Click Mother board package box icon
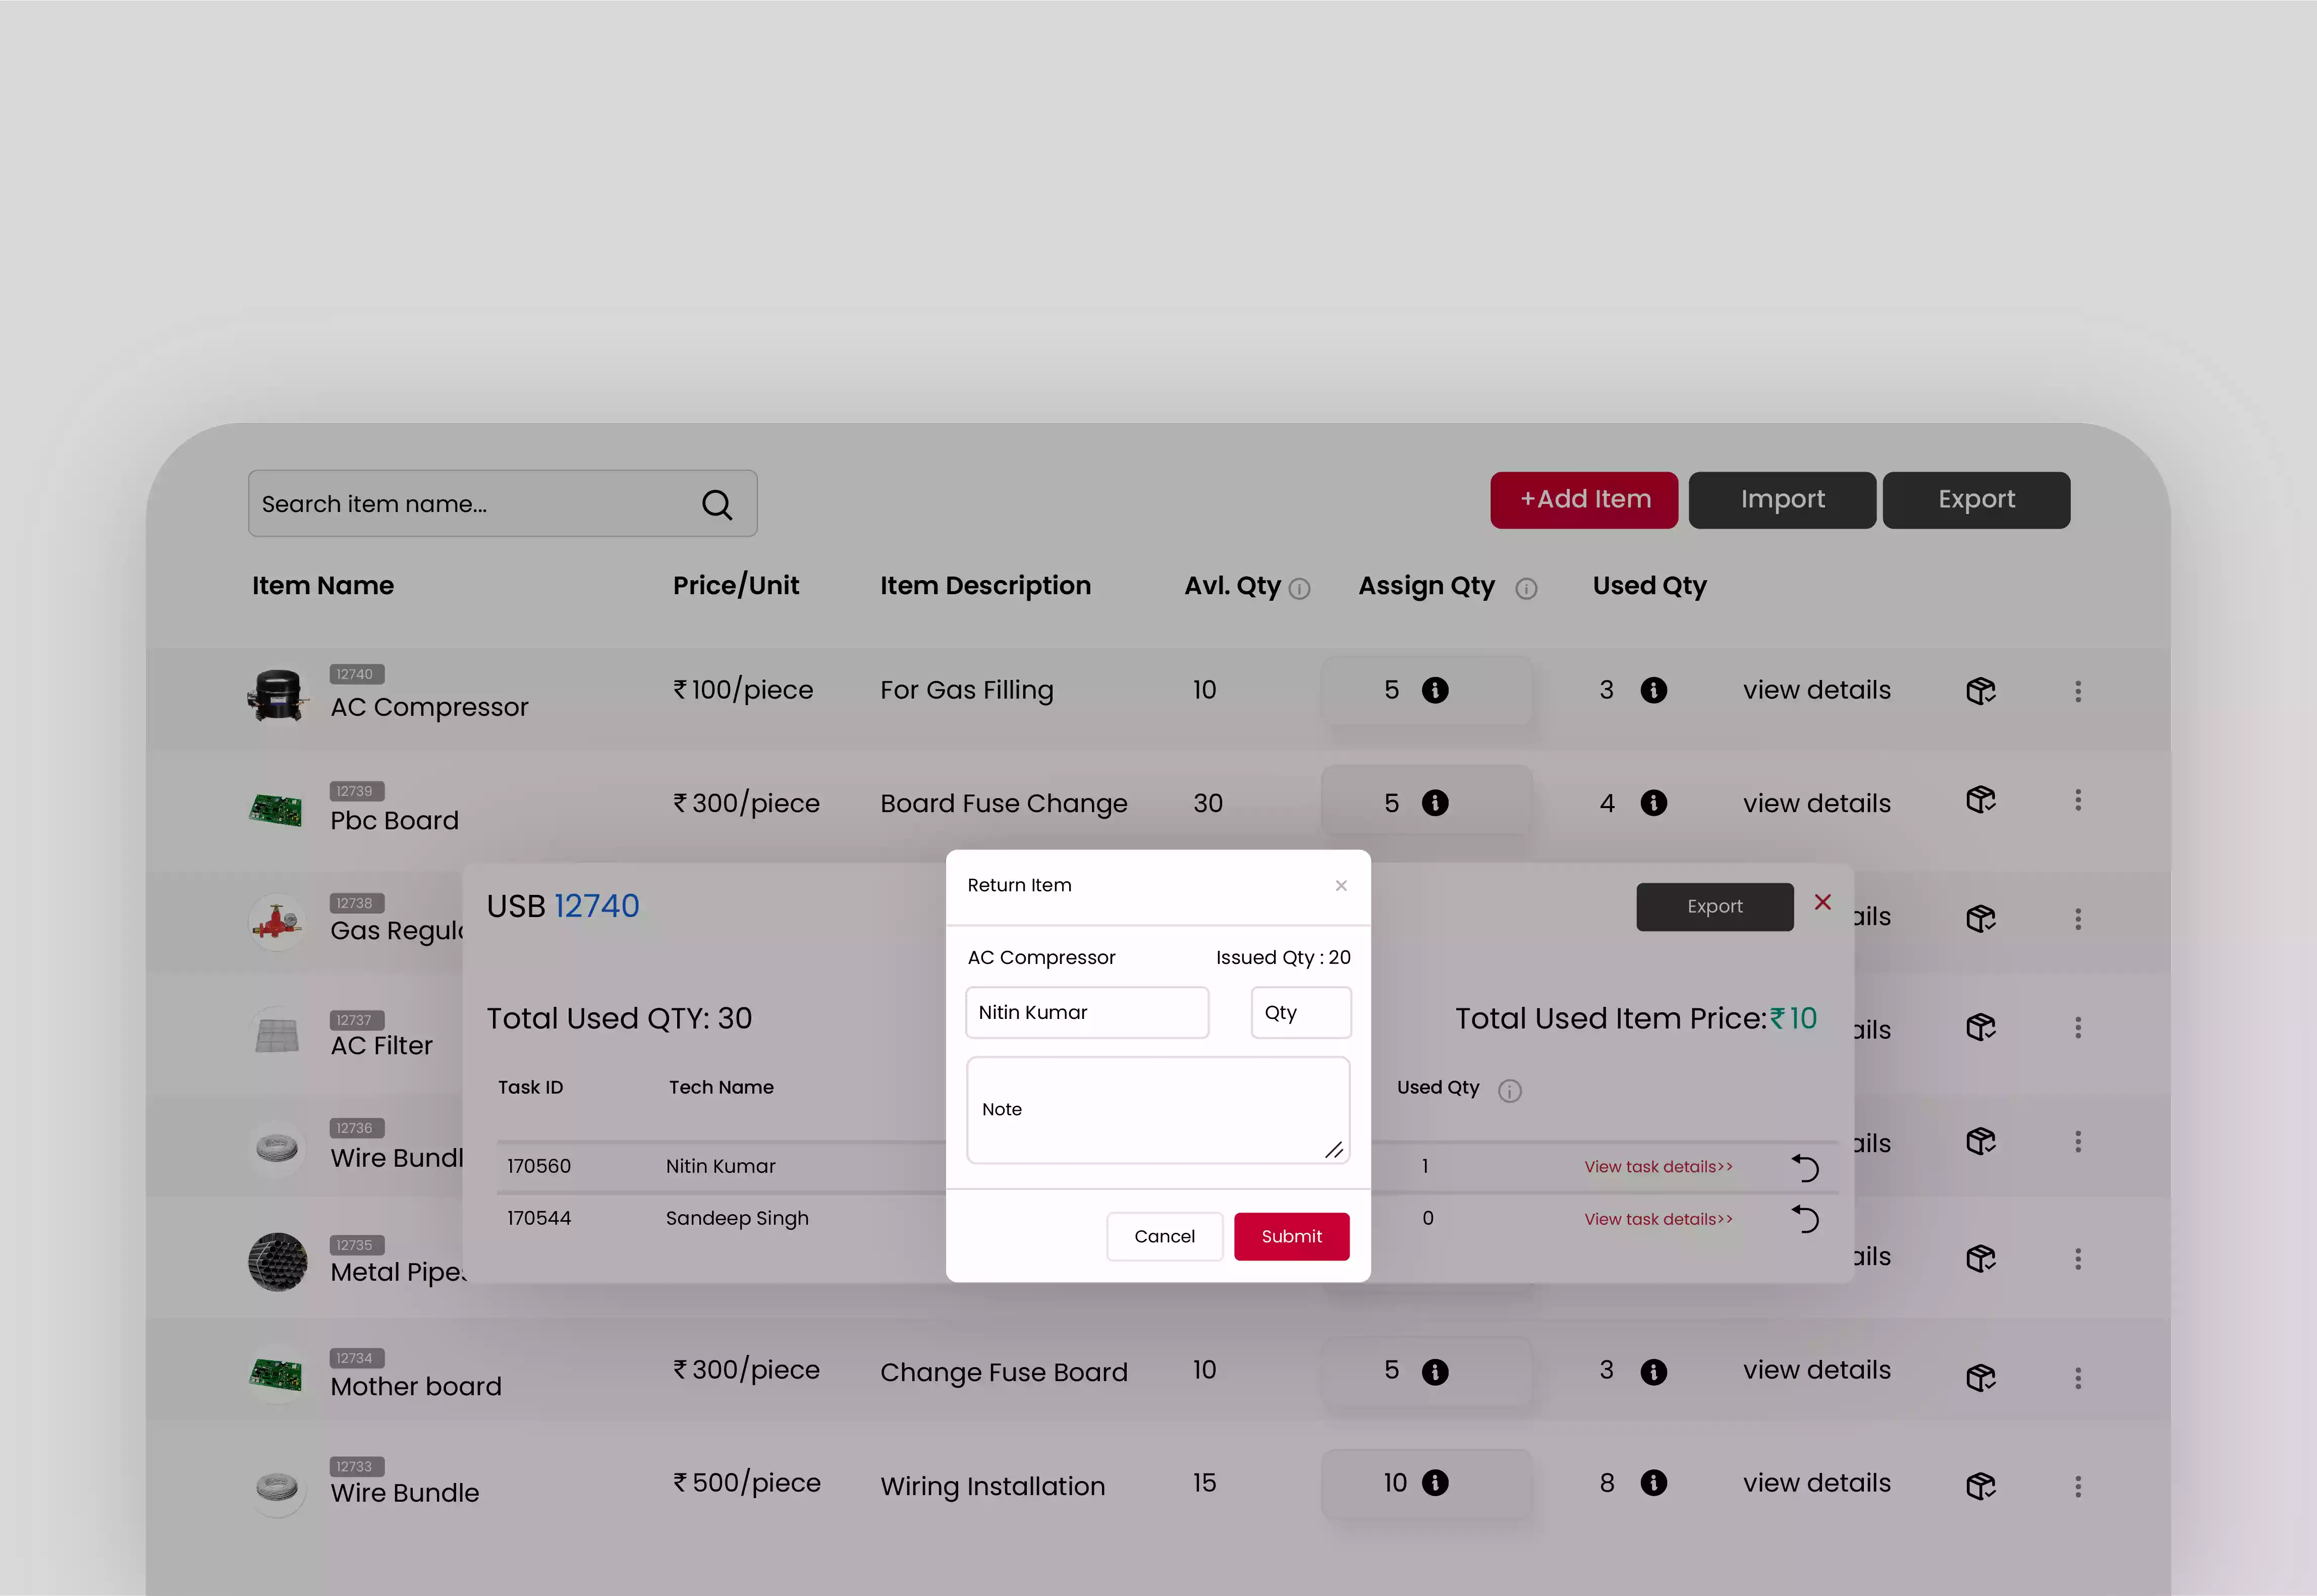 tap(1981, 1378)
